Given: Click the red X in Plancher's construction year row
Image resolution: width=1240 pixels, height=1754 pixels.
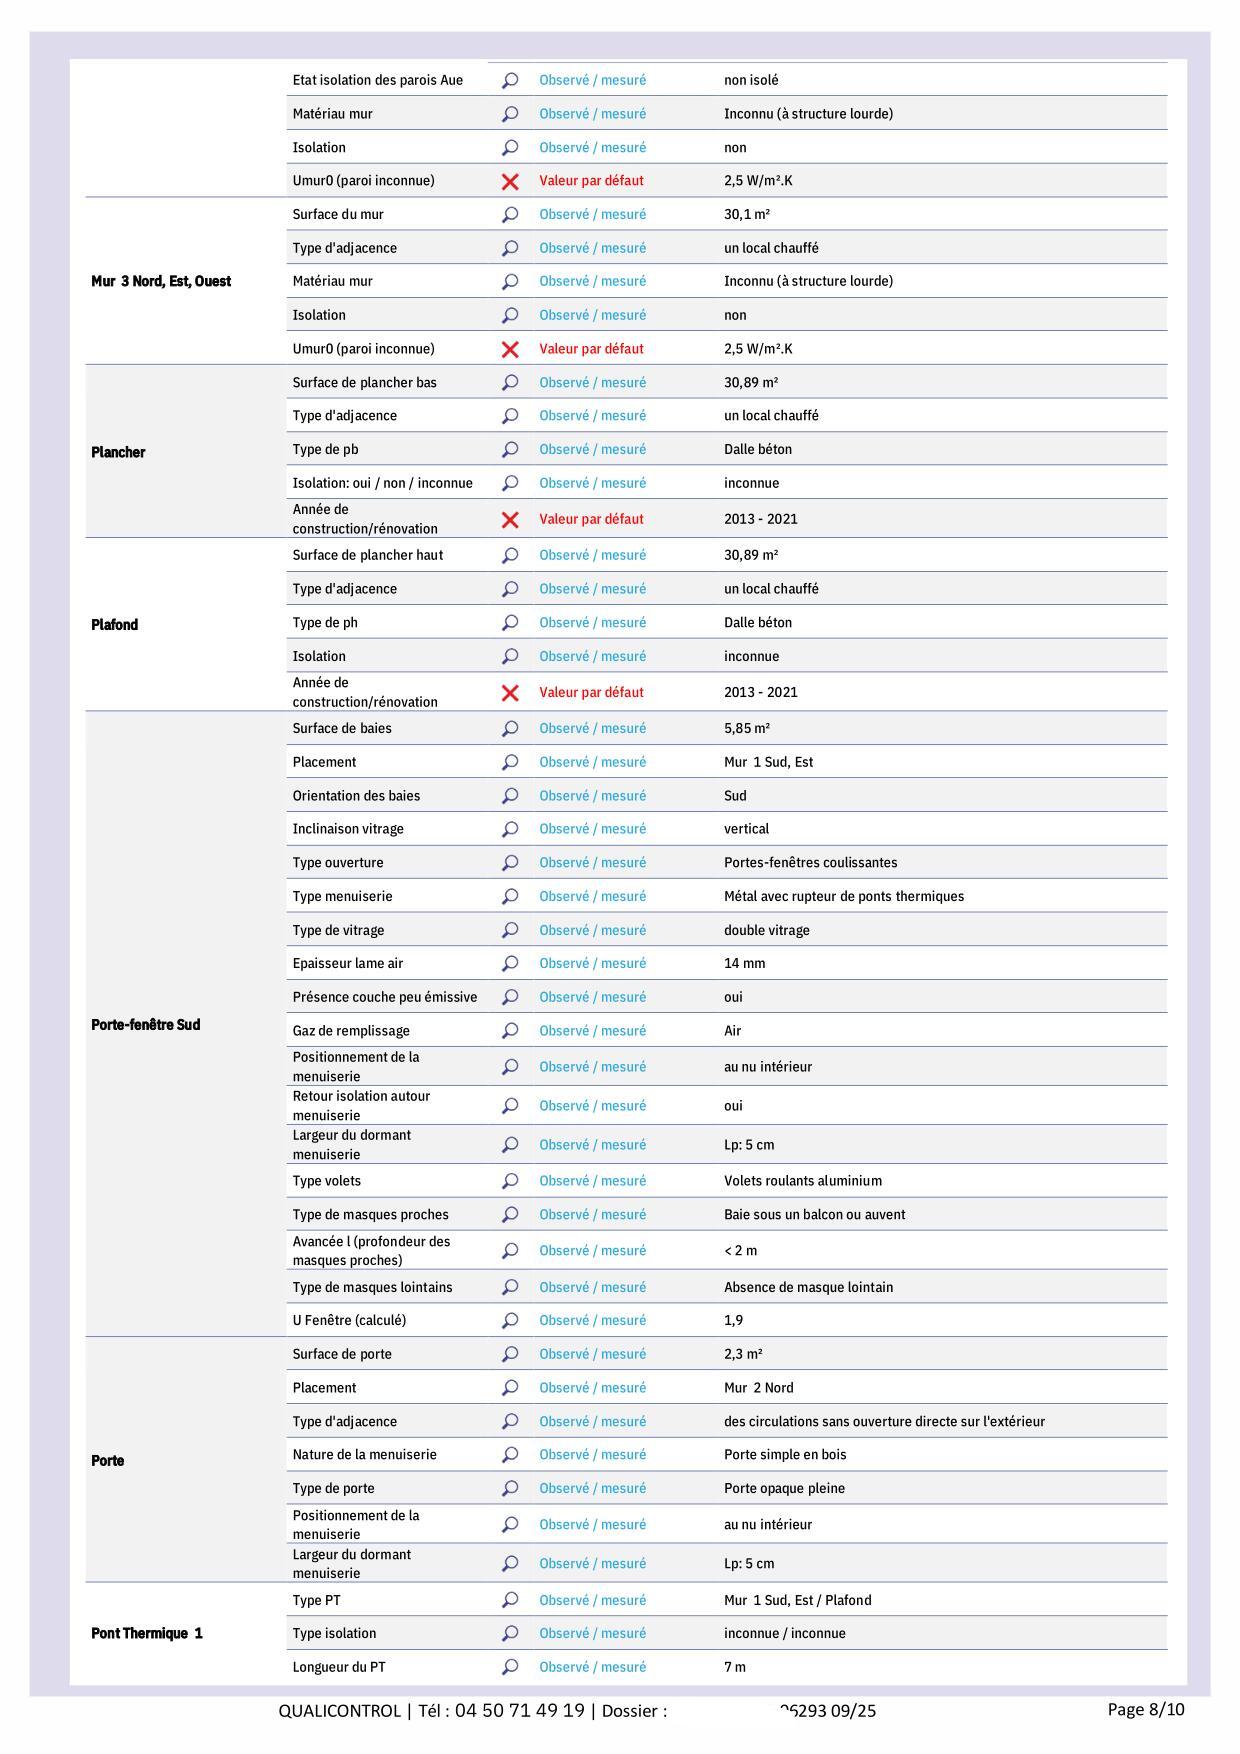Looking at the screenshot, I should [x=510, y=519].
